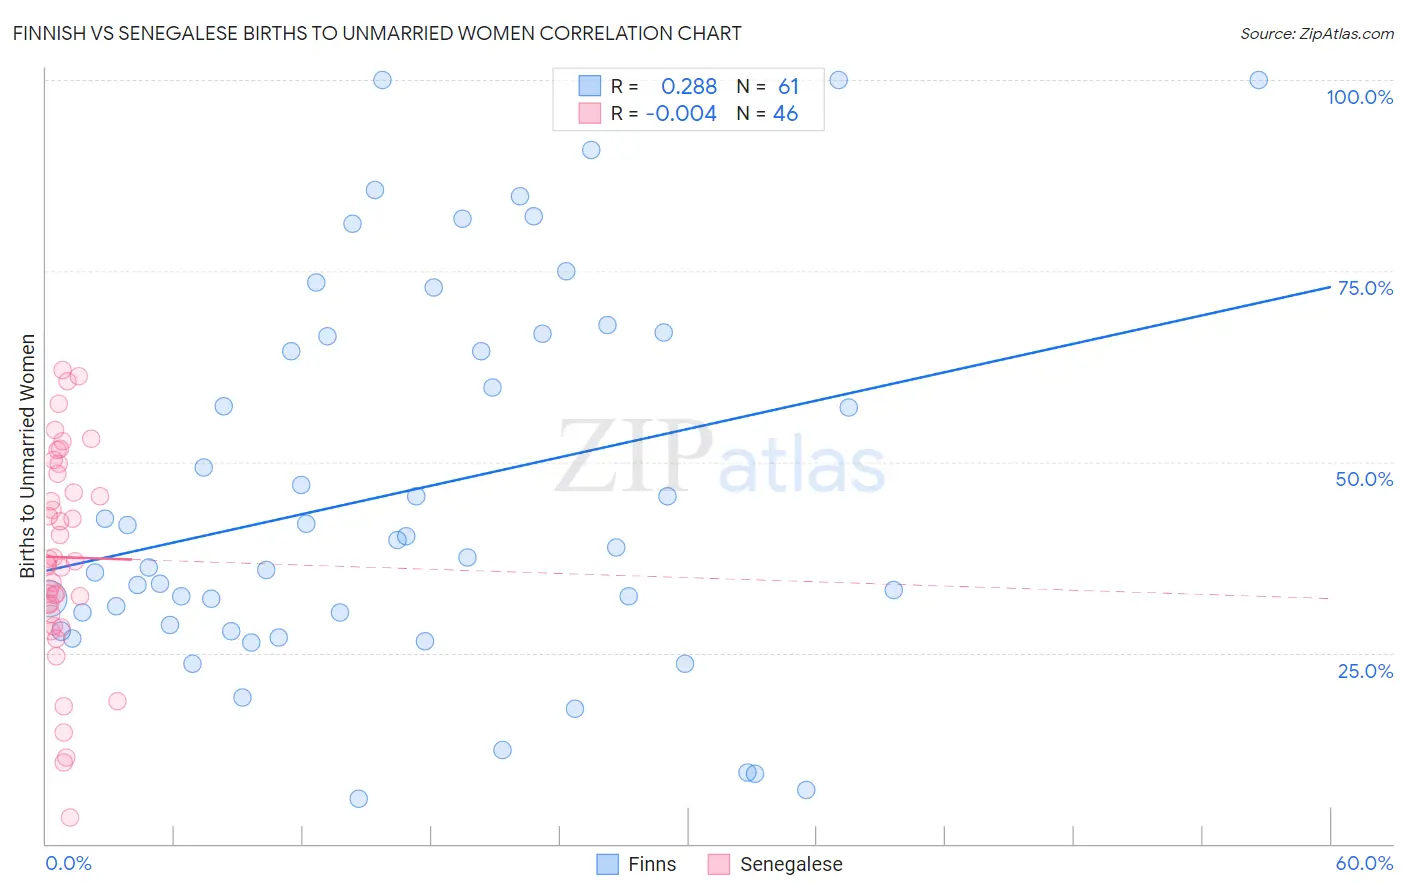
Task: Click the 60.0% x-axis label
Action: click(x=1364, y=863)
